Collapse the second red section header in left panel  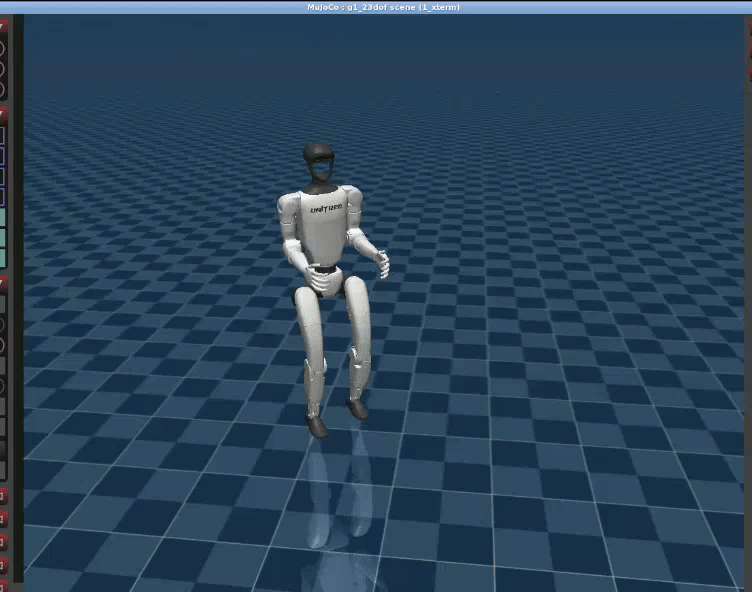[3, 112]
